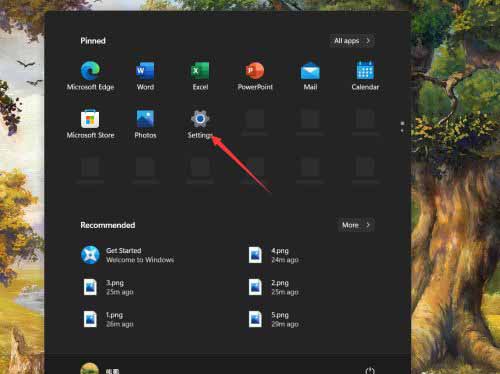Go to next pinned apps page dot
This screenshot has height=374, width=500.
click(402, 130)
